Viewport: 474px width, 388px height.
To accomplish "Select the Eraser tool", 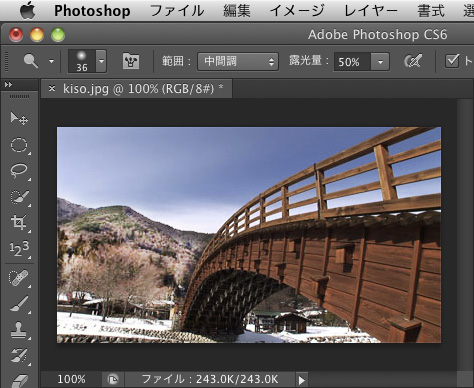I will tap(19, 380).
